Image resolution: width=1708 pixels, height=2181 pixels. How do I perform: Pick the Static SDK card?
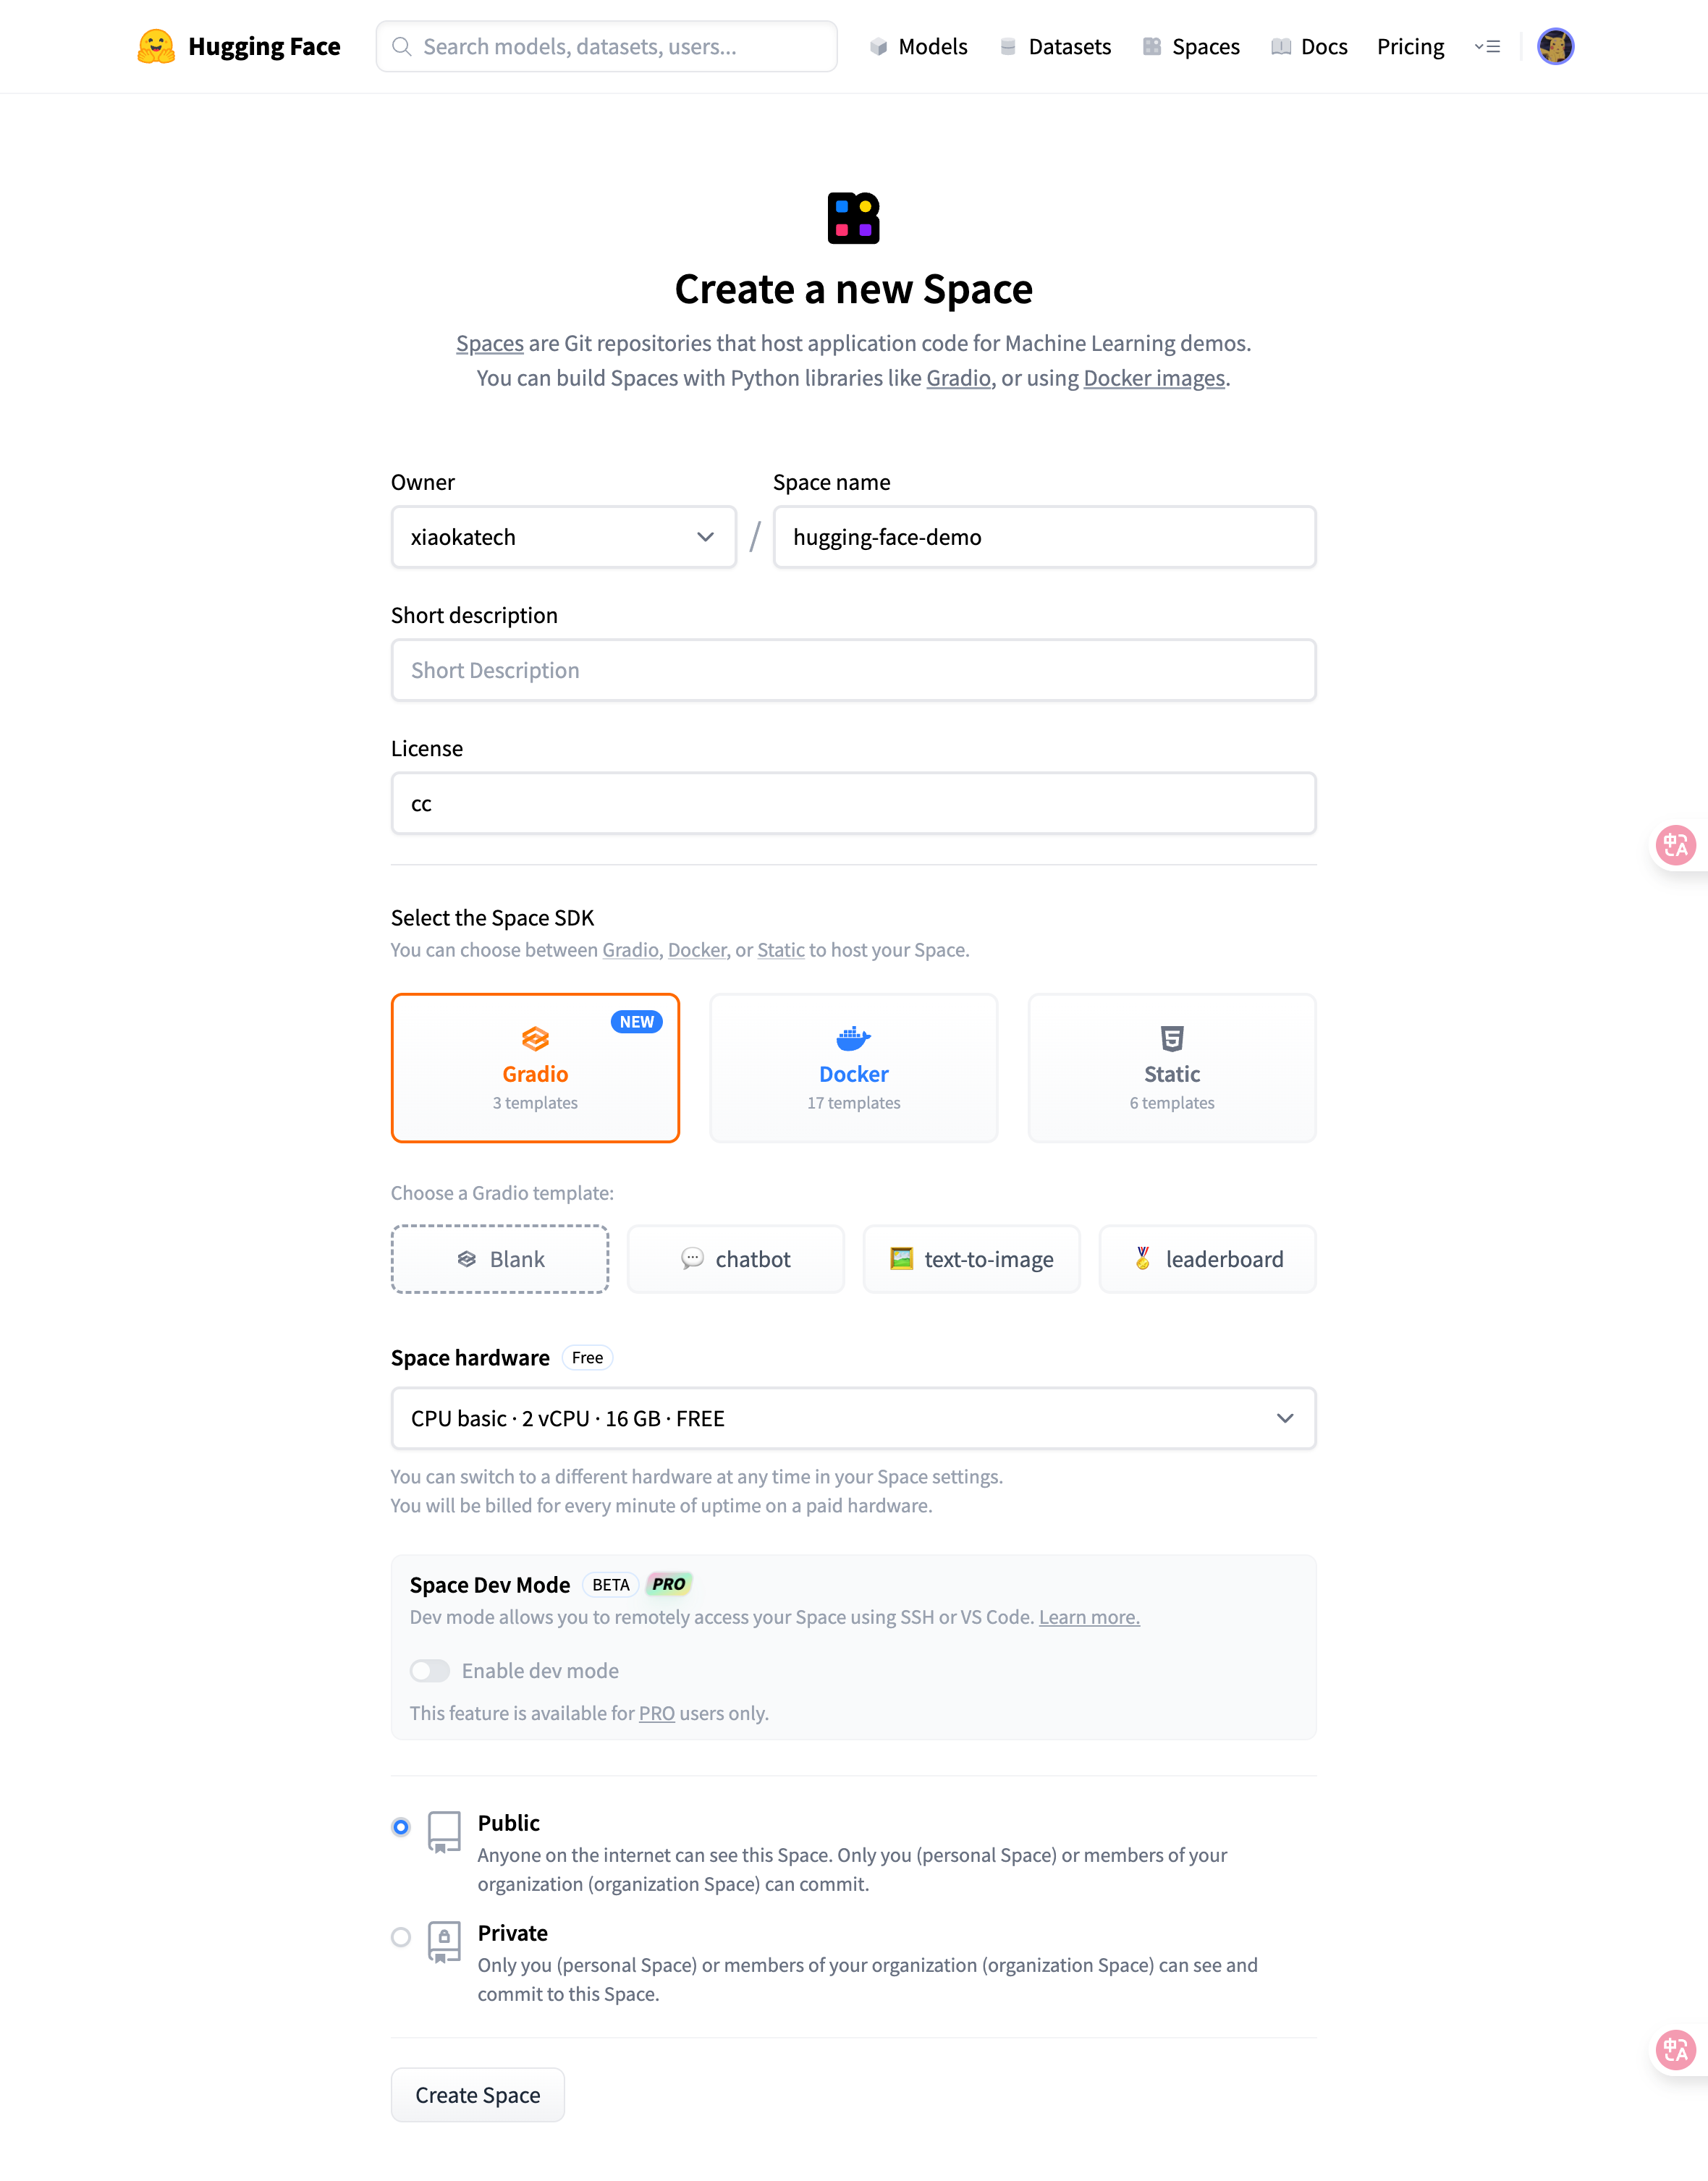[1172, 1067]
